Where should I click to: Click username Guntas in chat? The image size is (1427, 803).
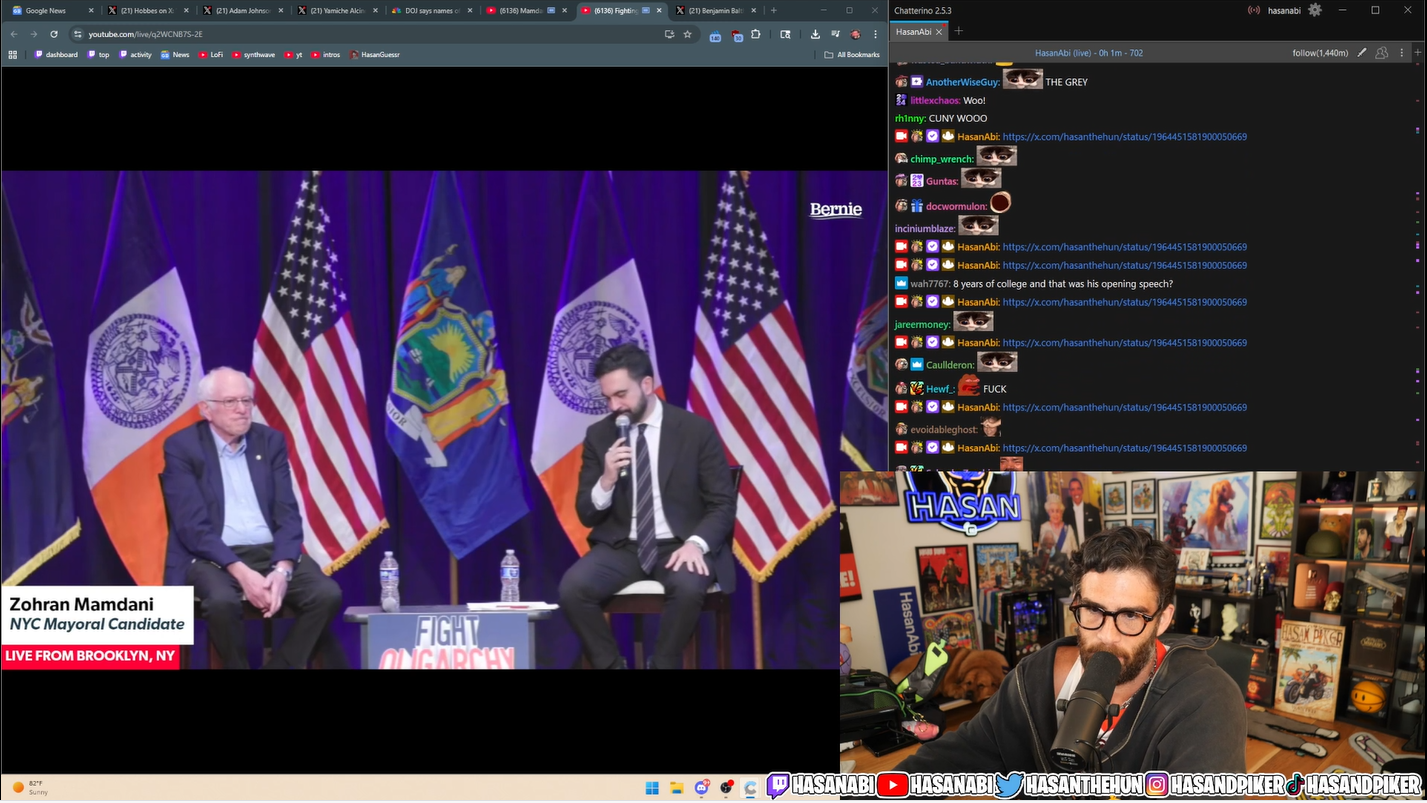pos(942,181)
